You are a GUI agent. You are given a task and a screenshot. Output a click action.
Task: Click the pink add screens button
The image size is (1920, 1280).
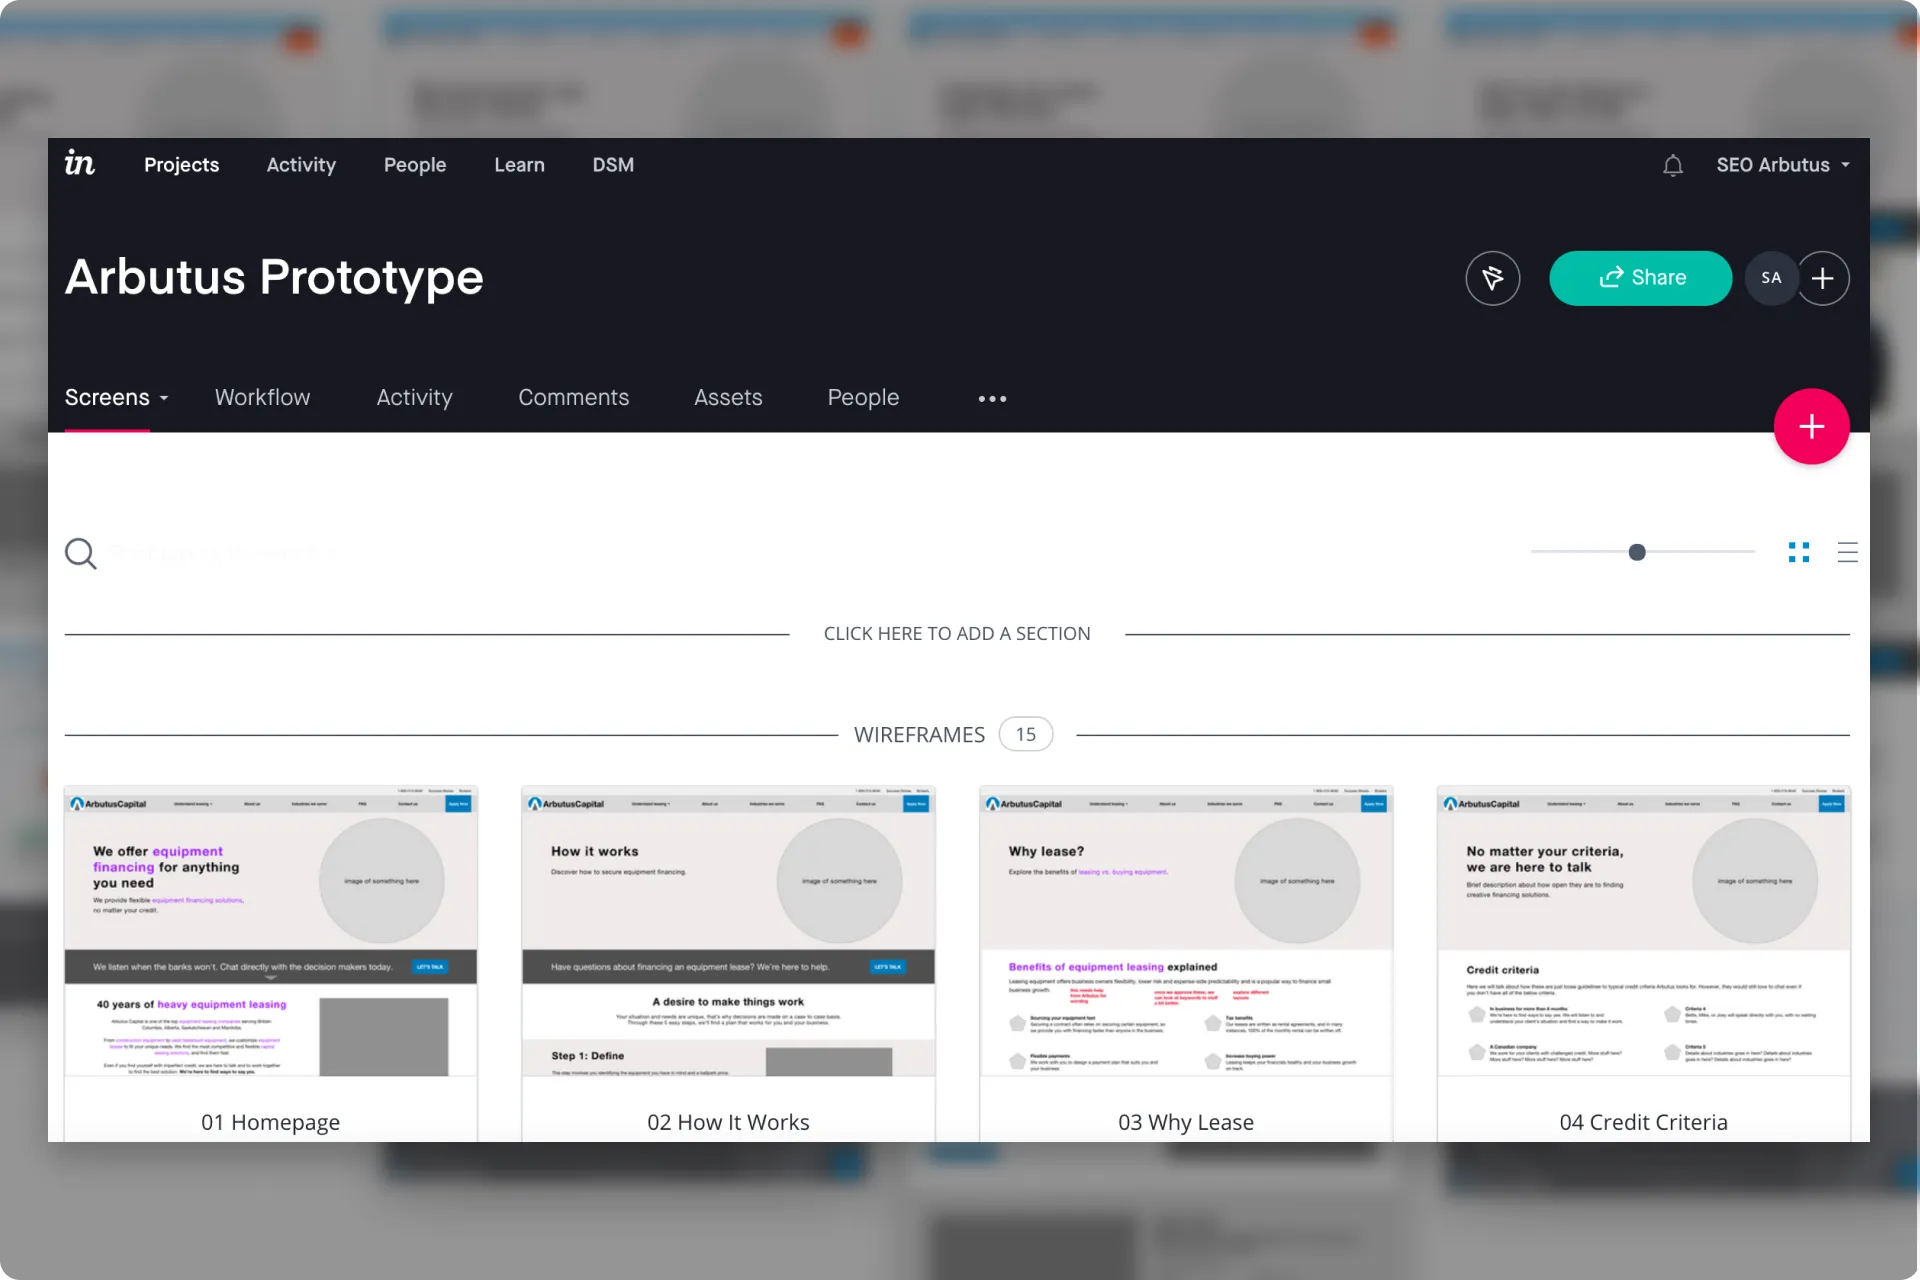(1811, 427)
